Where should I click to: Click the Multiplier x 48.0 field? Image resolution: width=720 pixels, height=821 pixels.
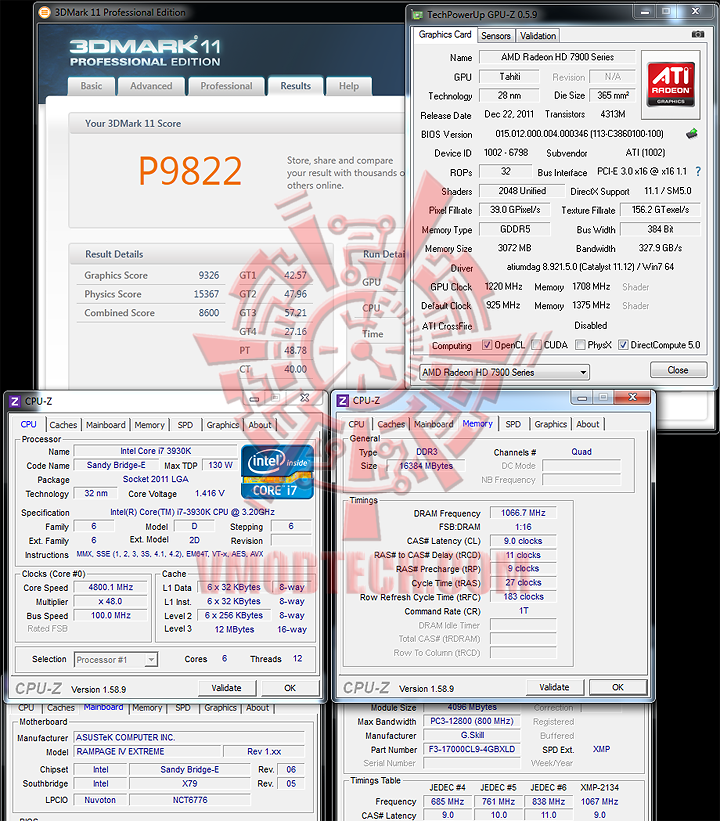[x=110, y=602]
